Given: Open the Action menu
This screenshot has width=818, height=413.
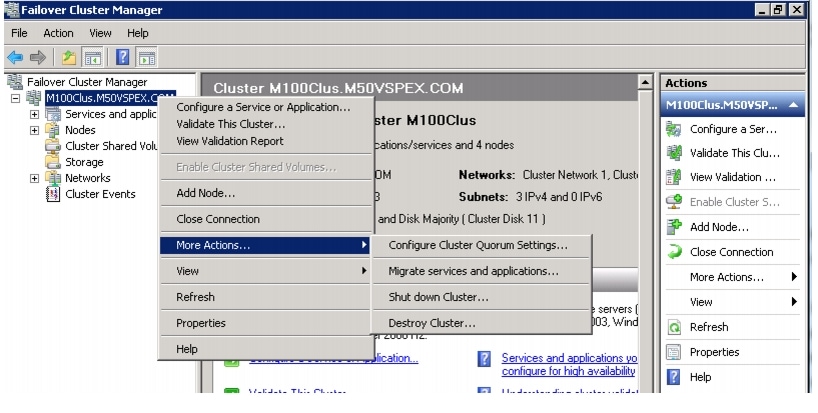Looking at the screenshot, I should (x=58, y=33).
